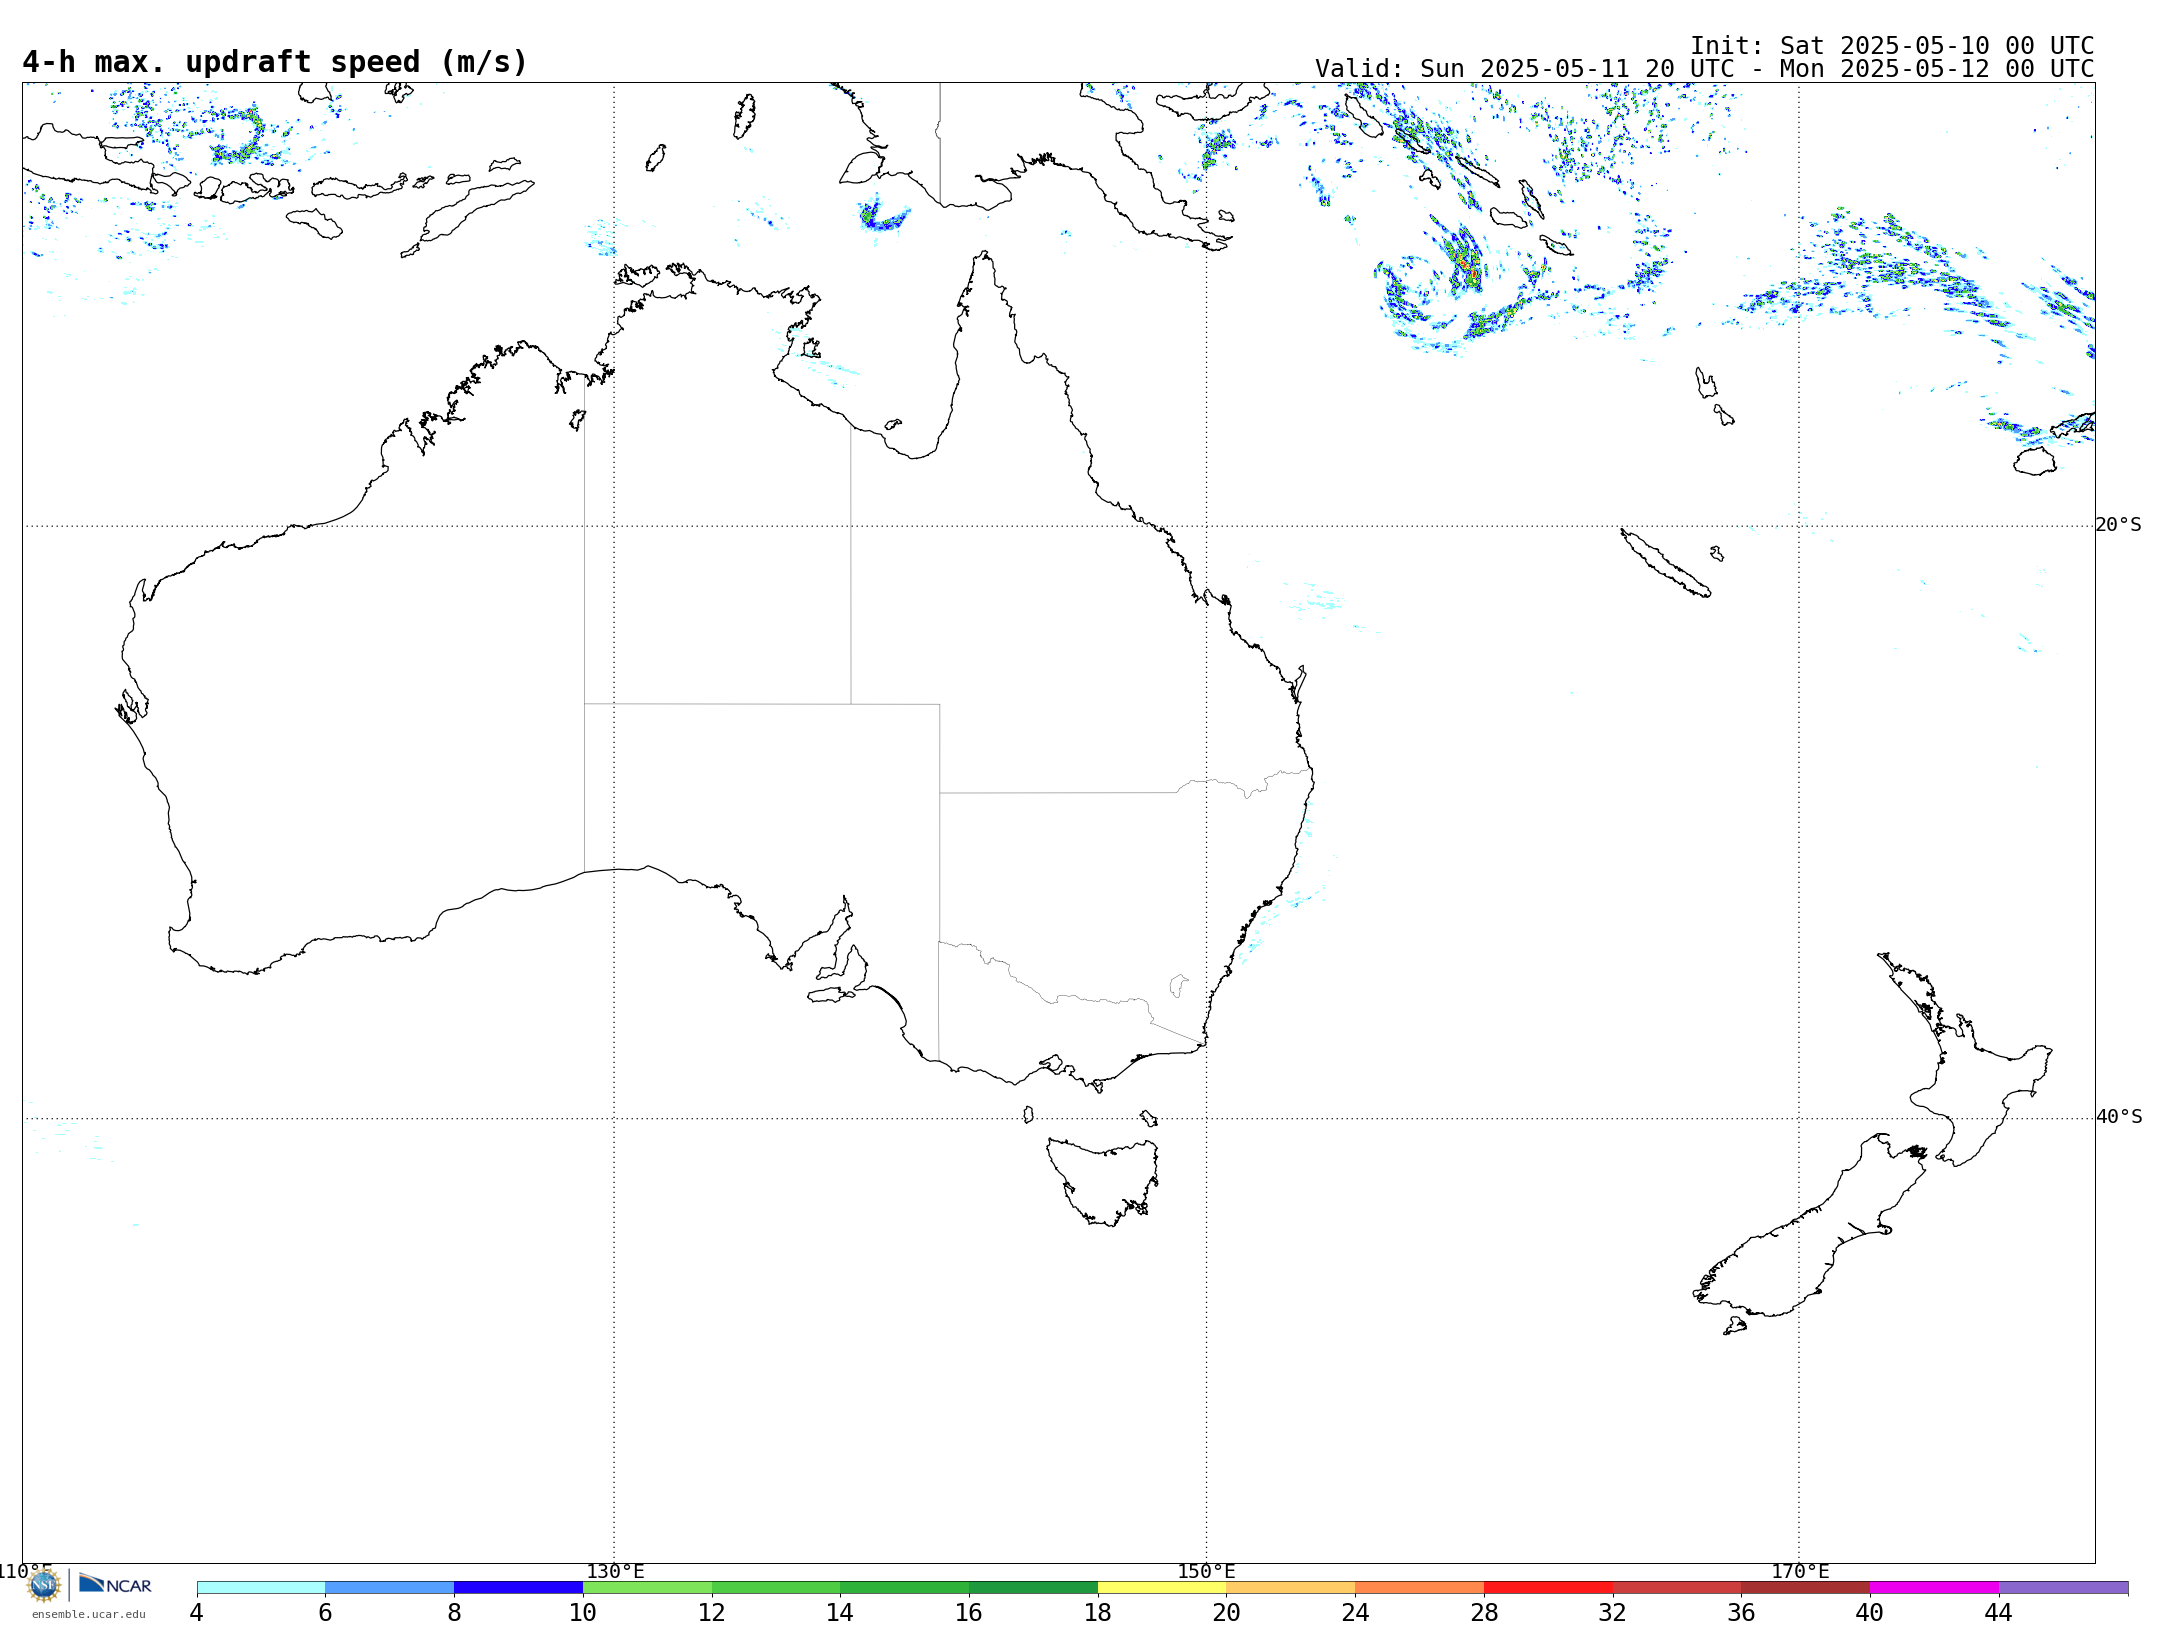Screen dimensions: 2160x1626
Task: Click the purple above-44 color swatch
Action: [x=2063, y=1587]
